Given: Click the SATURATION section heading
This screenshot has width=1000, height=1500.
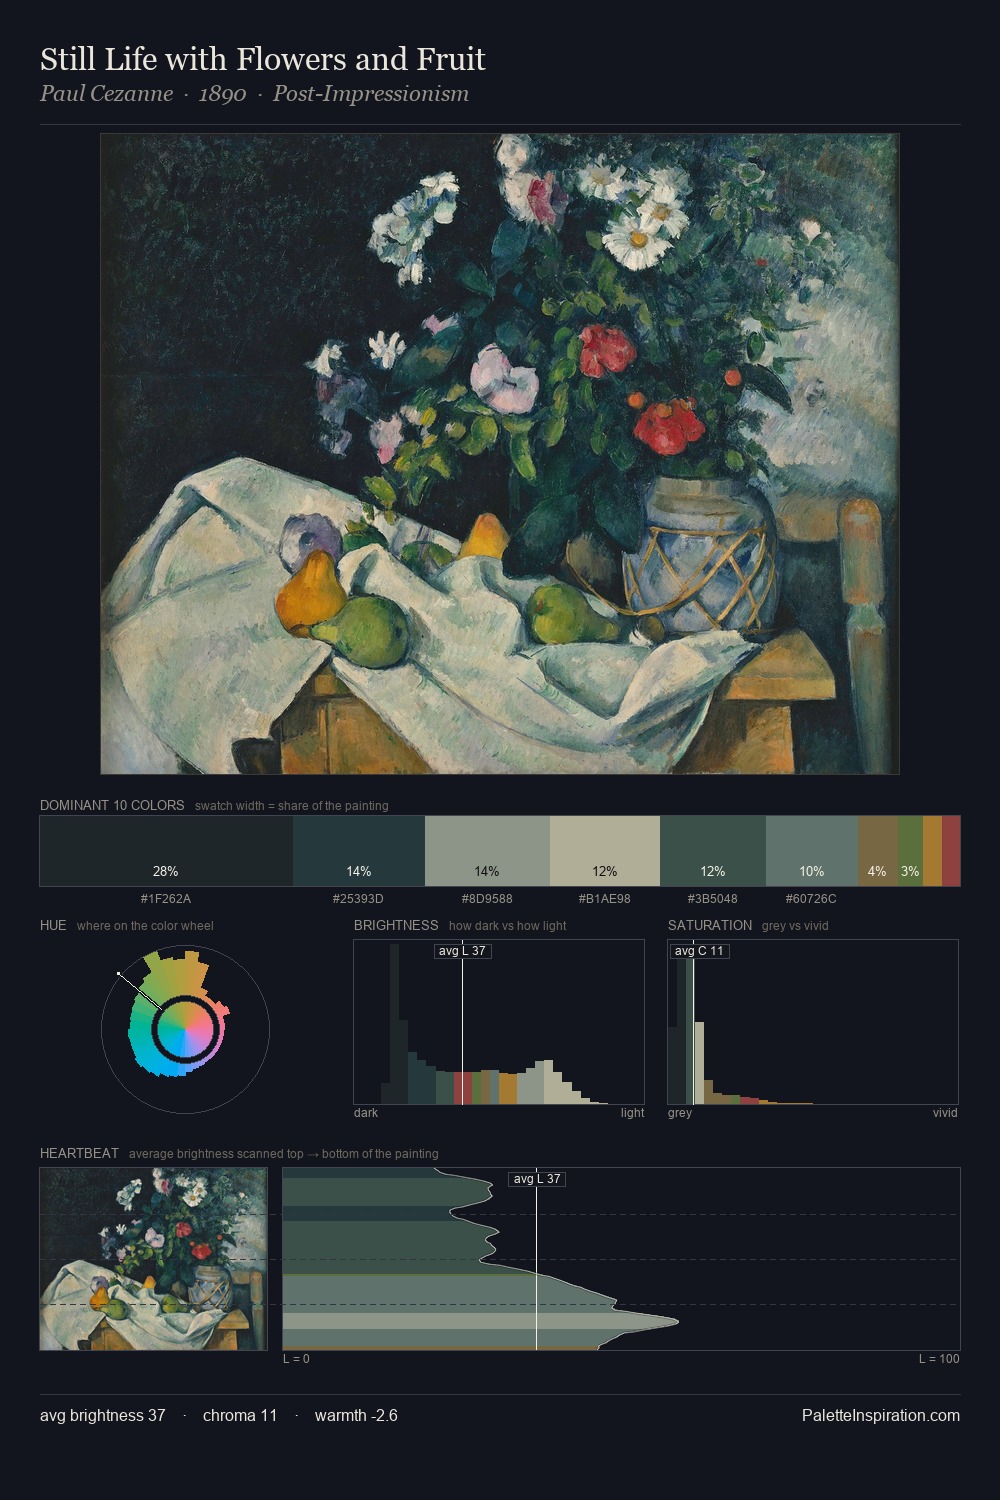Looking at the screenshot, I should (x=710, y=925).
